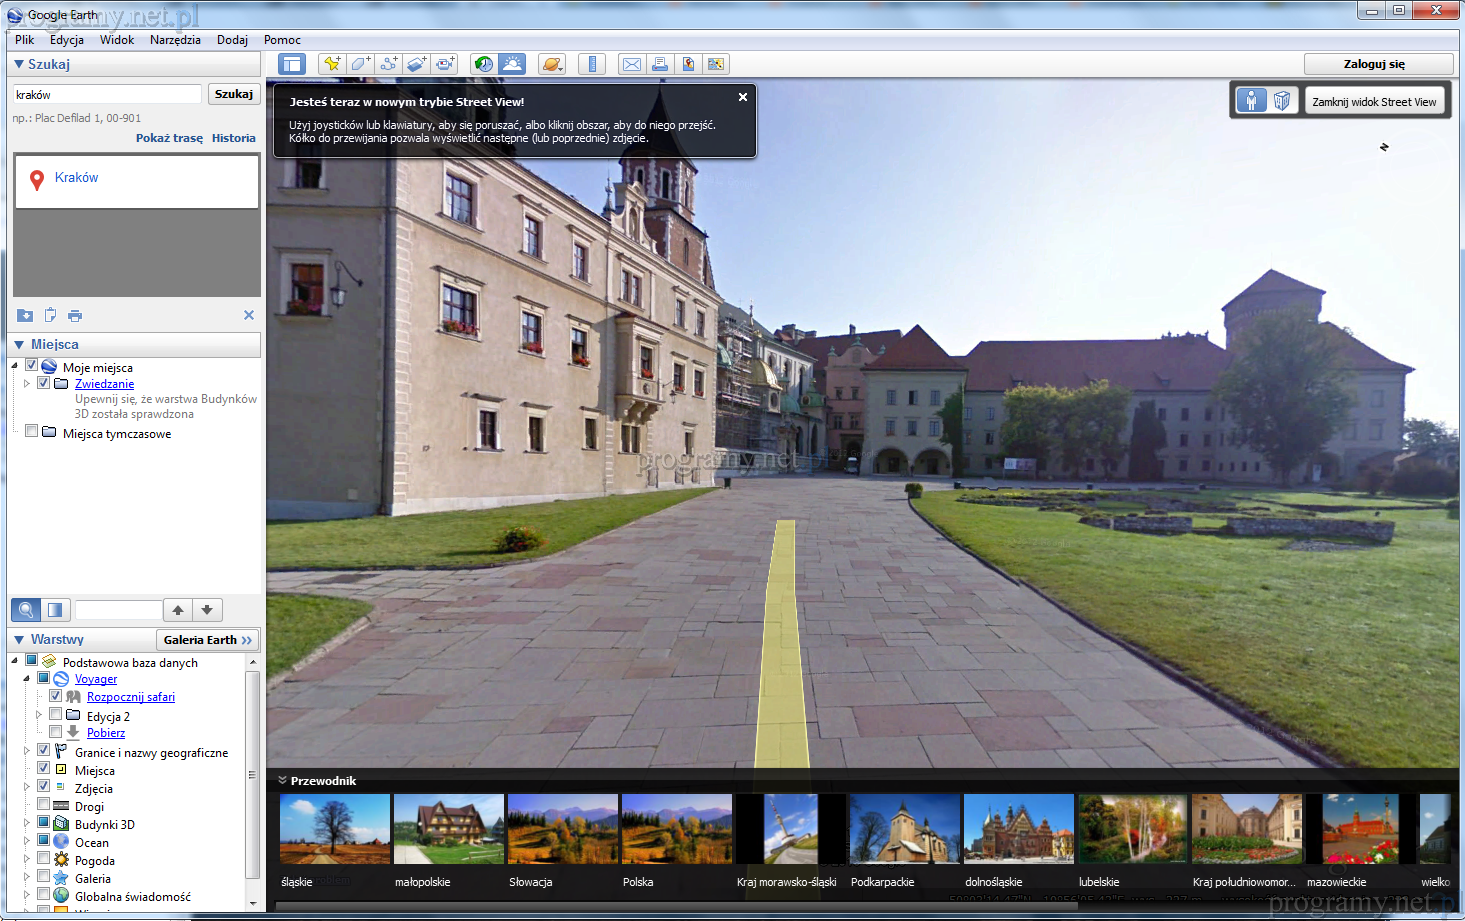Click the Add Placemark pushpin icon
This screenshot has width=1465, height=921.
click(x=332, y=64)
